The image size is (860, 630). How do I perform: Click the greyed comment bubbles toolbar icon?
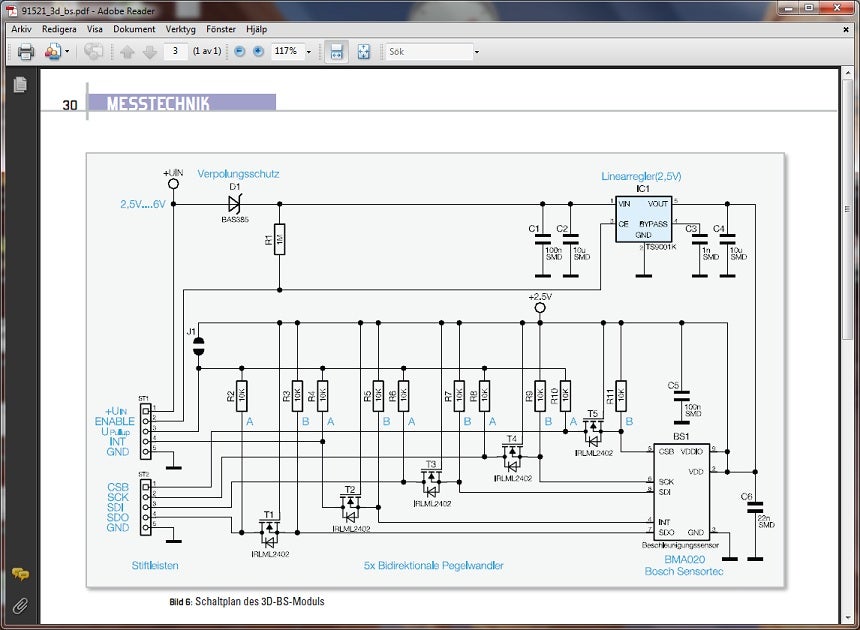(93, 52)
